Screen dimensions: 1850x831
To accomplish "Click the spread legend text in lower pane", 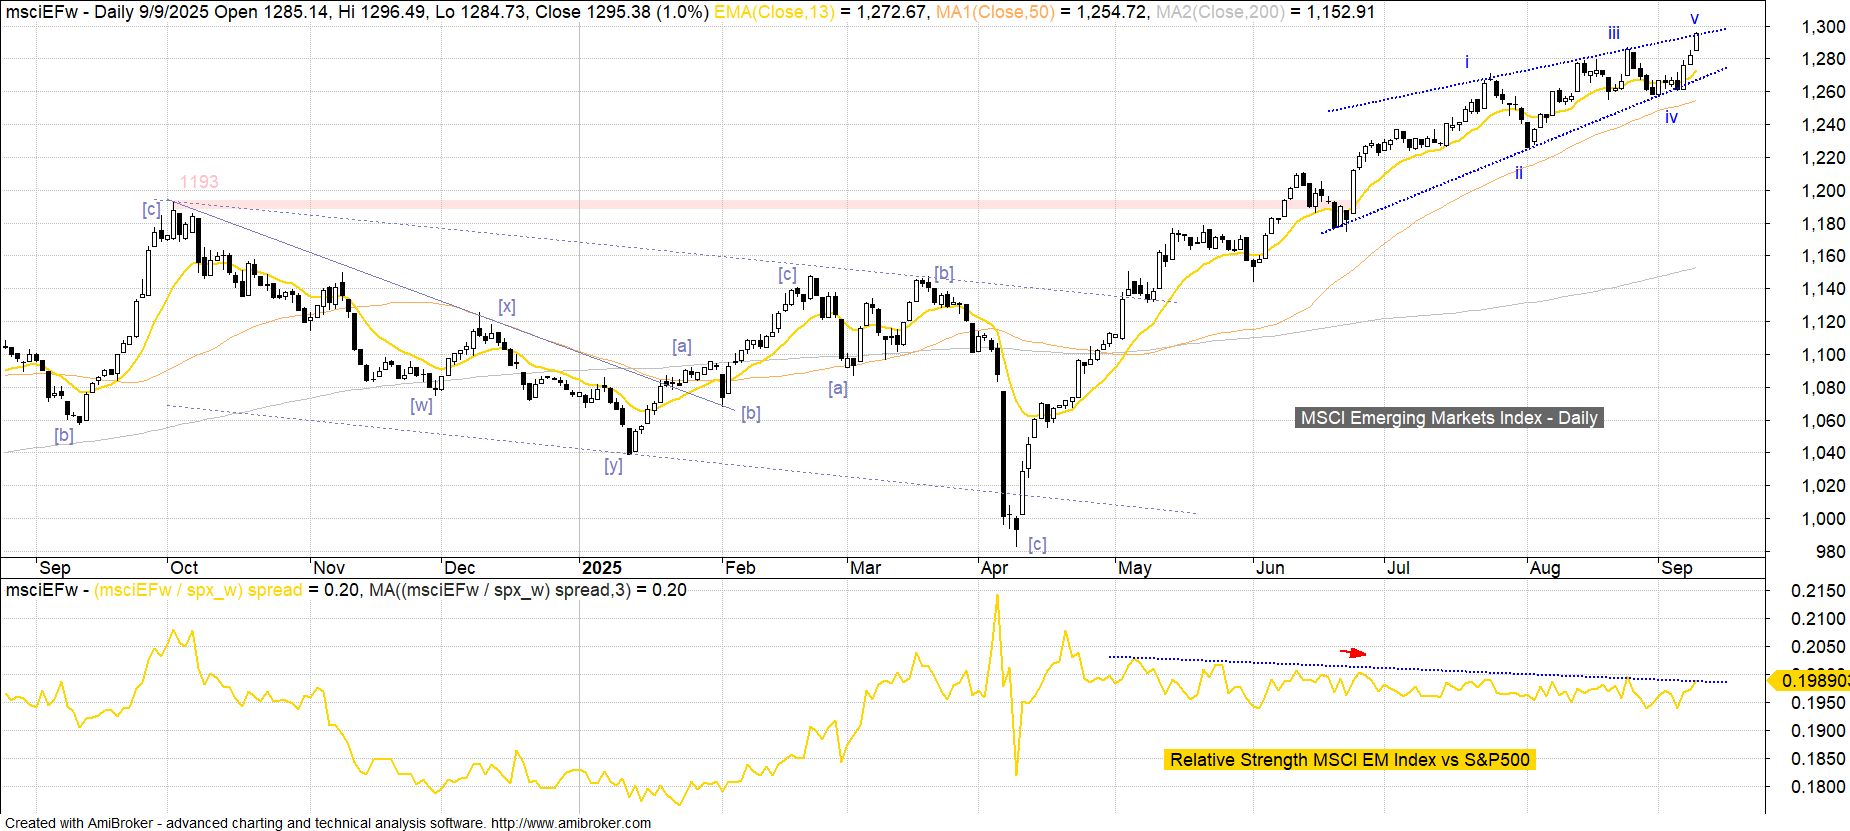I will pos(198,590).
